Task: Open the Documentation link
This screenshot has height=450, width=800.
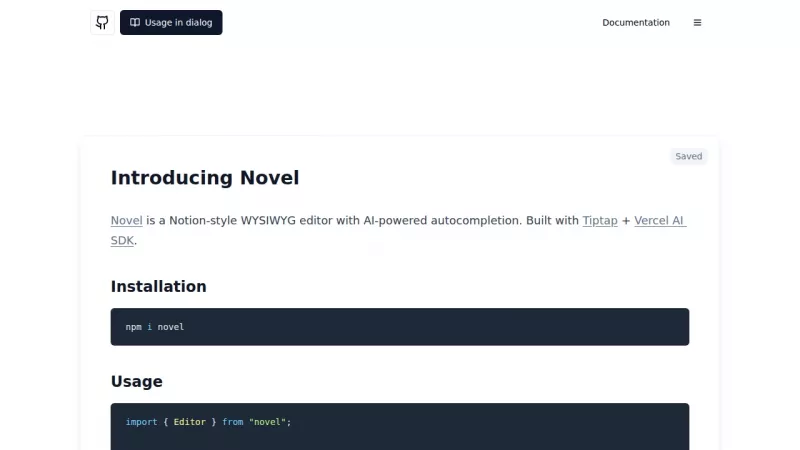Action: point(636,22)
